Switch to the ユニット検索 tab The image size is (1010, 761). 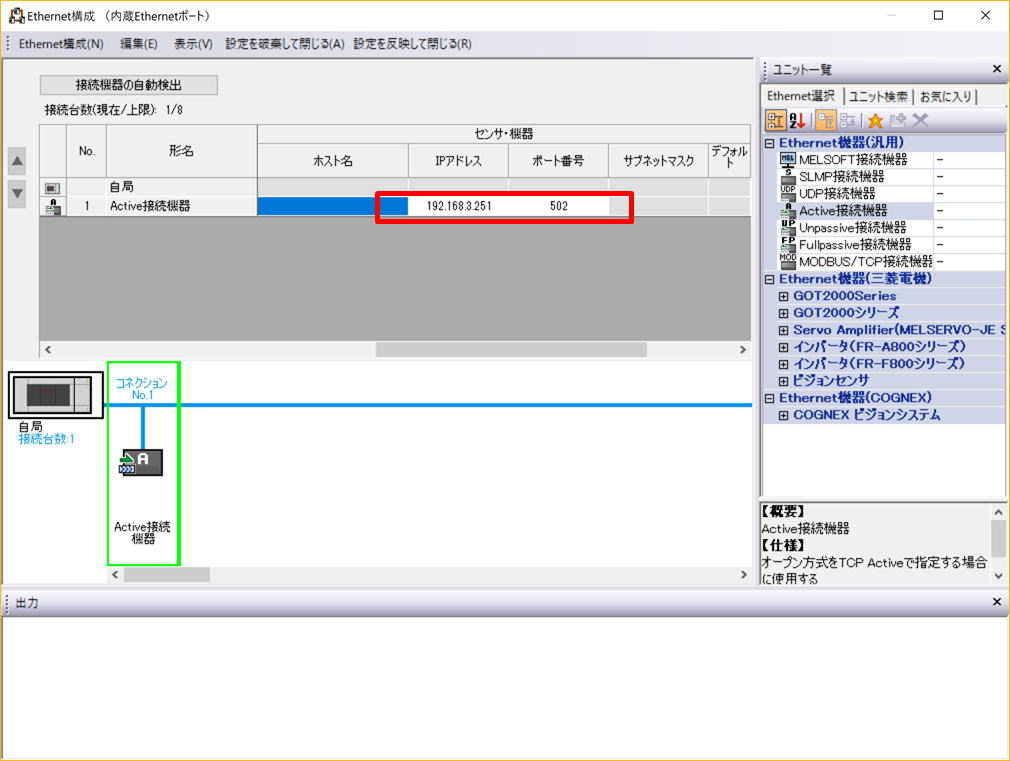[x=878, y=96]
